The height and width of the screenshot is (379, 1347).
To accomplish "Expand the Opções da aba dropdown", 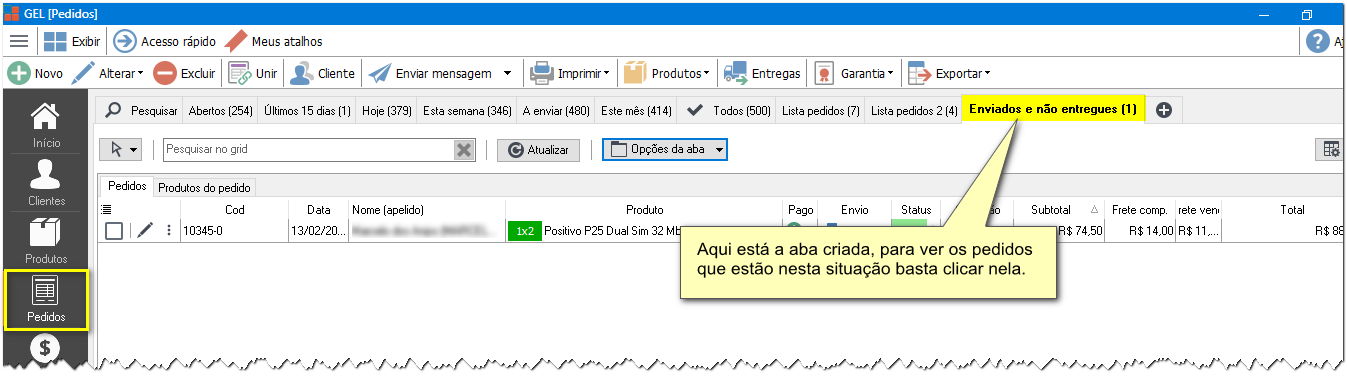I will (664, 149).
